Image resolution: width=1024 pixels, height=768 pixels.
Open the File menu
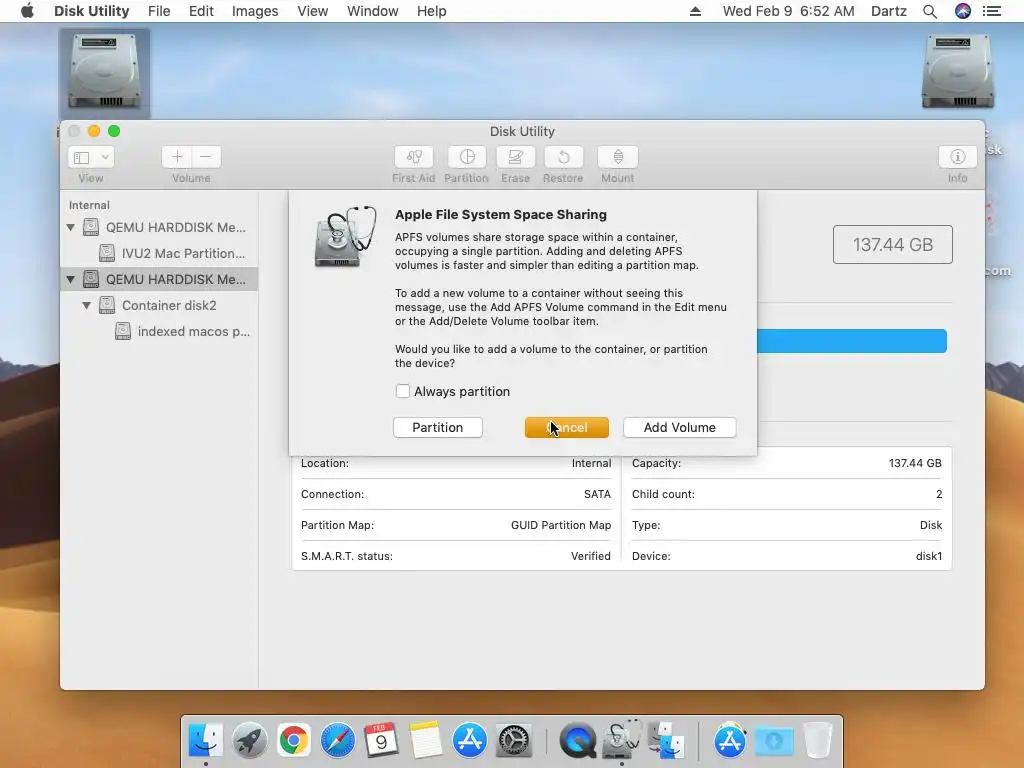pos(159,11)
